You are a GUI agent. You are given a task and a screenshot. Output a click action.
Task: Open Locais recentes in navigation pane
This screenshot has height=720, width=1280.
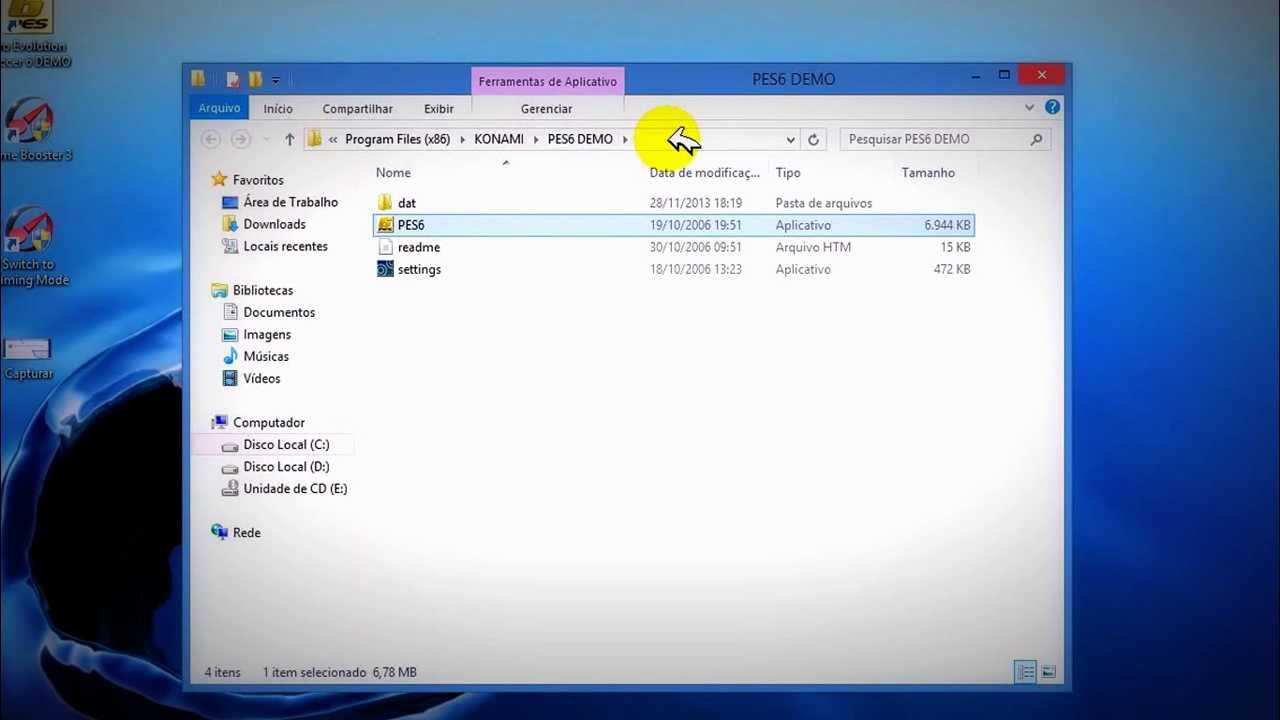[285, 246]
